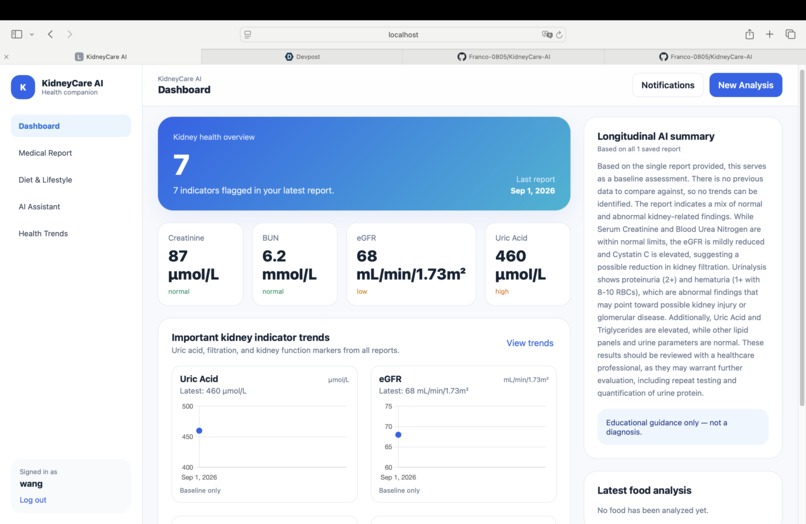Go forward with the browser forward arrow
The image size is (806, 524).
(69, 34)
